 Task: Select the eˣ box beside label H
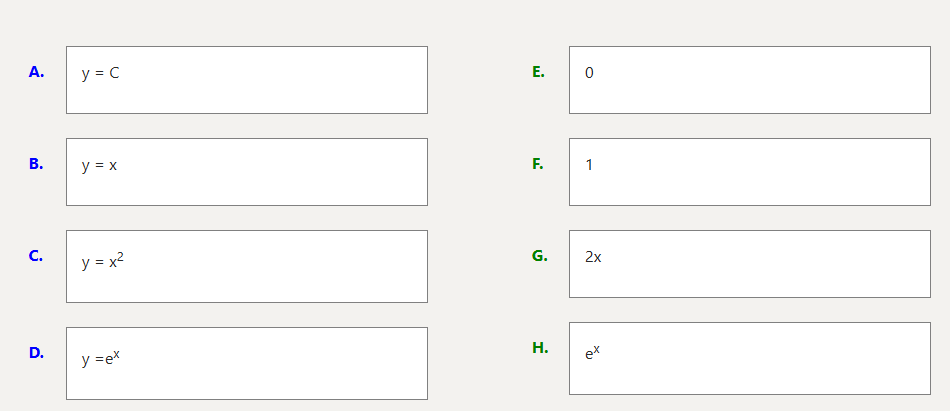pos(749,358)
